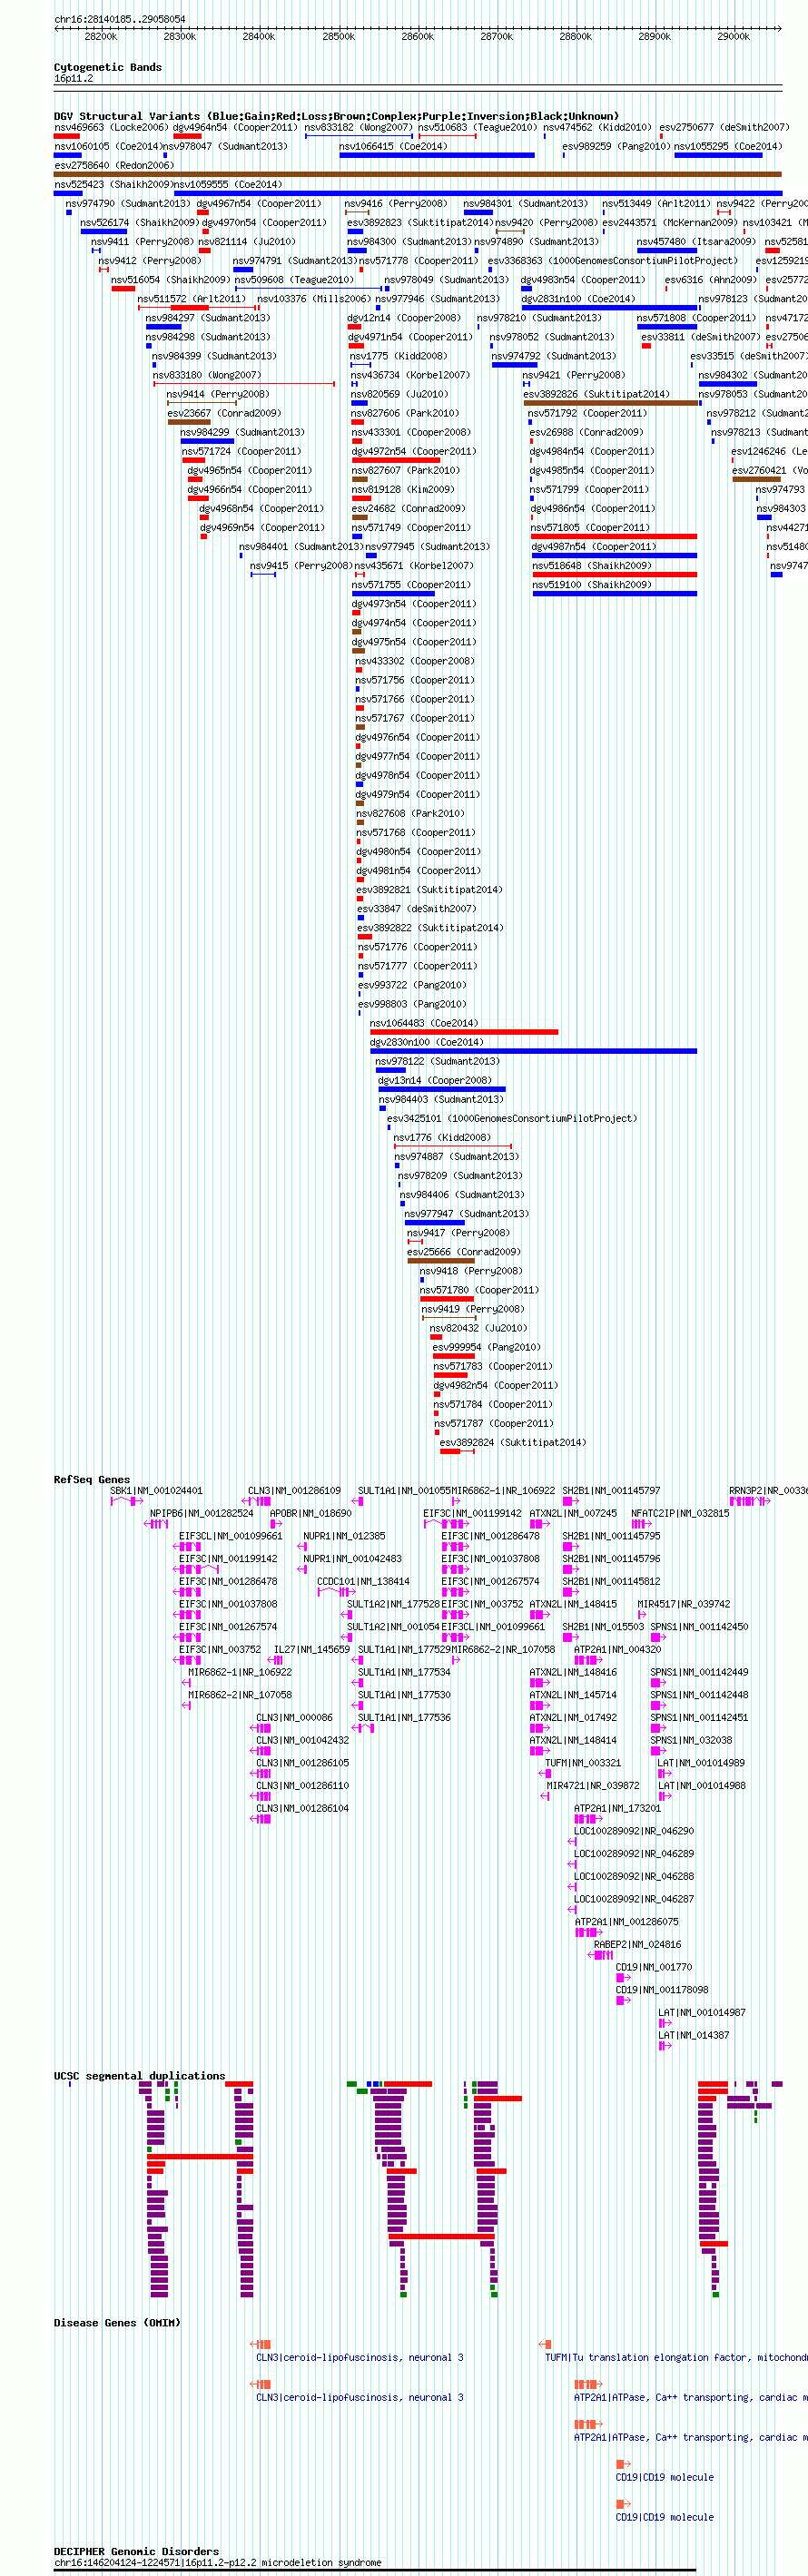Open the RefSeq Genes track title

(92, 1479)
